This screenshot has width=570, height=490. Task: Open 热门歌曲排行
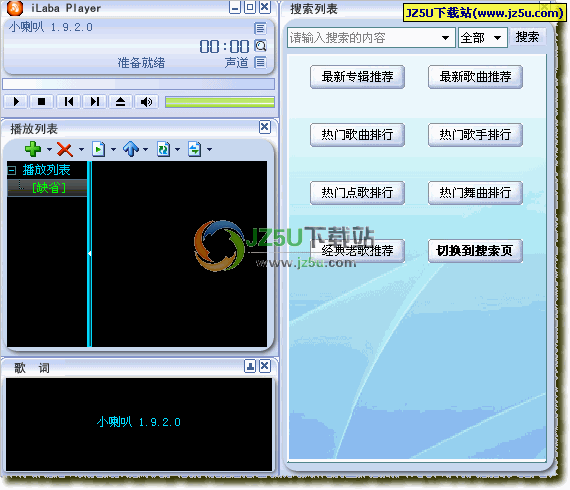tap(357, 135)
